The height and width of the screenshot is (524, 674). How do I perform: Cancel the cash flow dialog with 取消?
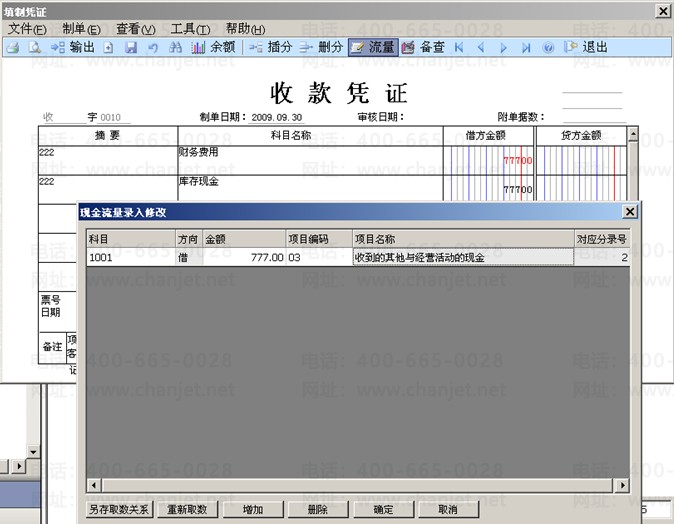pyautogui.click(x=448, y=509)
